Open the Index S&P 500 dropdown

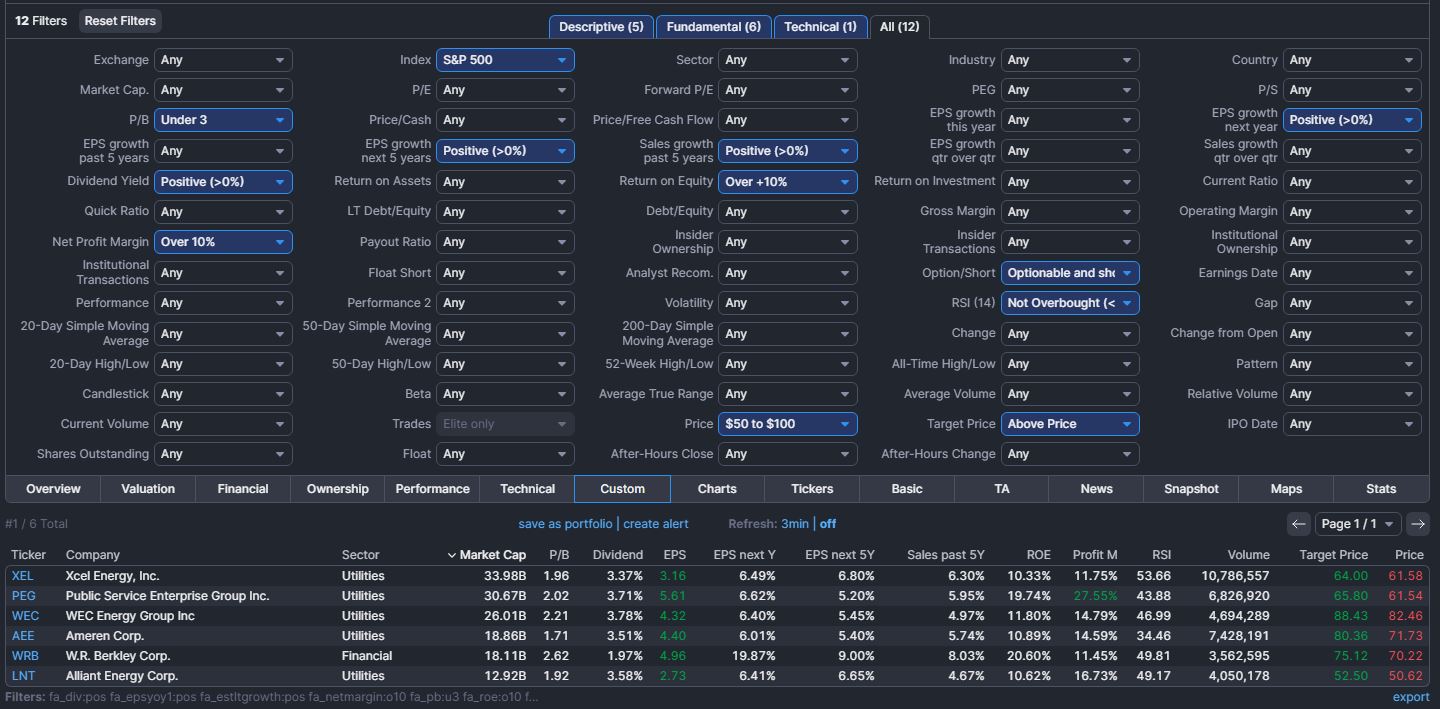(505, 60)
